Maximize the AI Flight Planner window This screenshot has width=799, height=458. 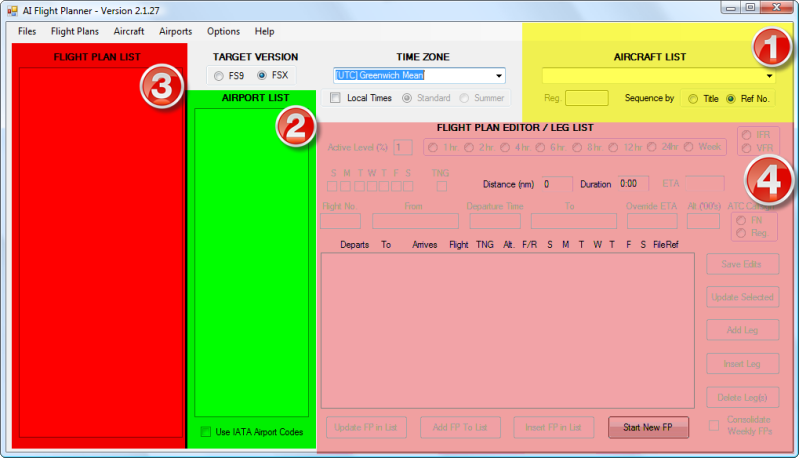click(750, 8)
